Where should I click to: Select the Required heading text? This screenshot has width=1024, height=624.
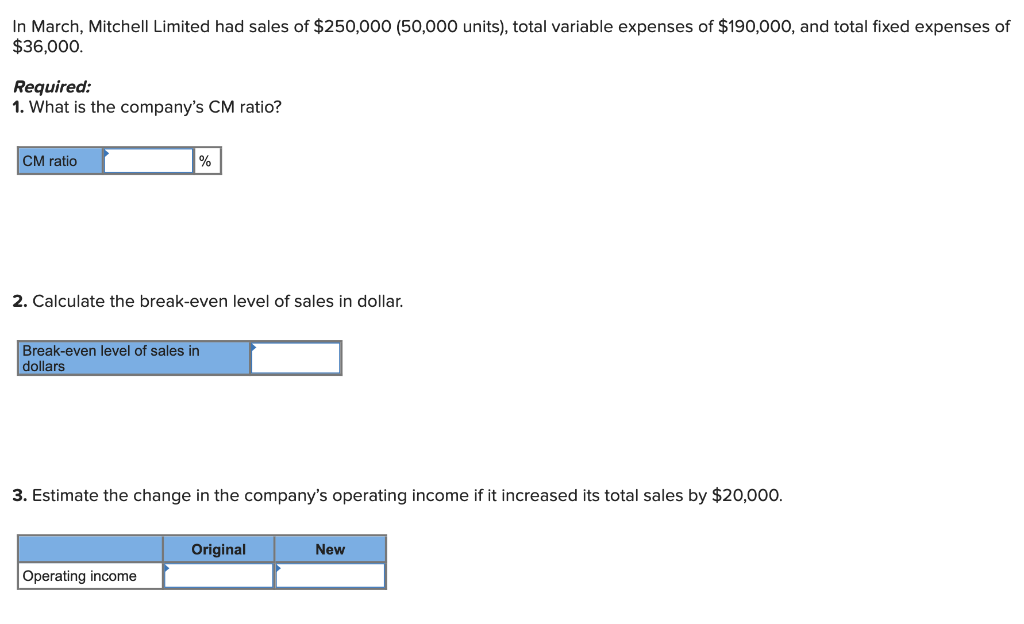click(46, 87)
